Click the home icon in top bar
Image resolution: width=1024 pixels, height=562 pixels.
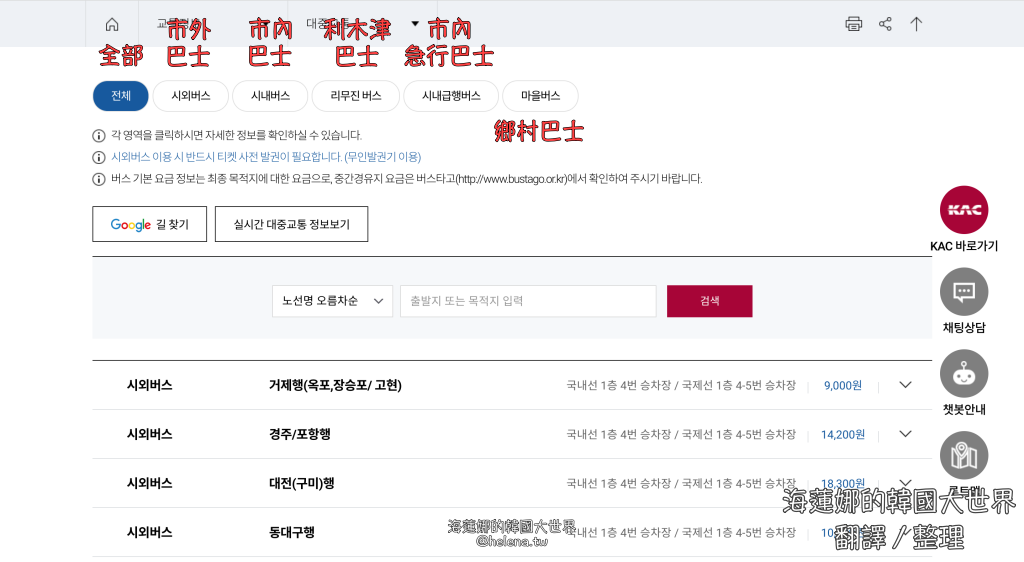112,24
